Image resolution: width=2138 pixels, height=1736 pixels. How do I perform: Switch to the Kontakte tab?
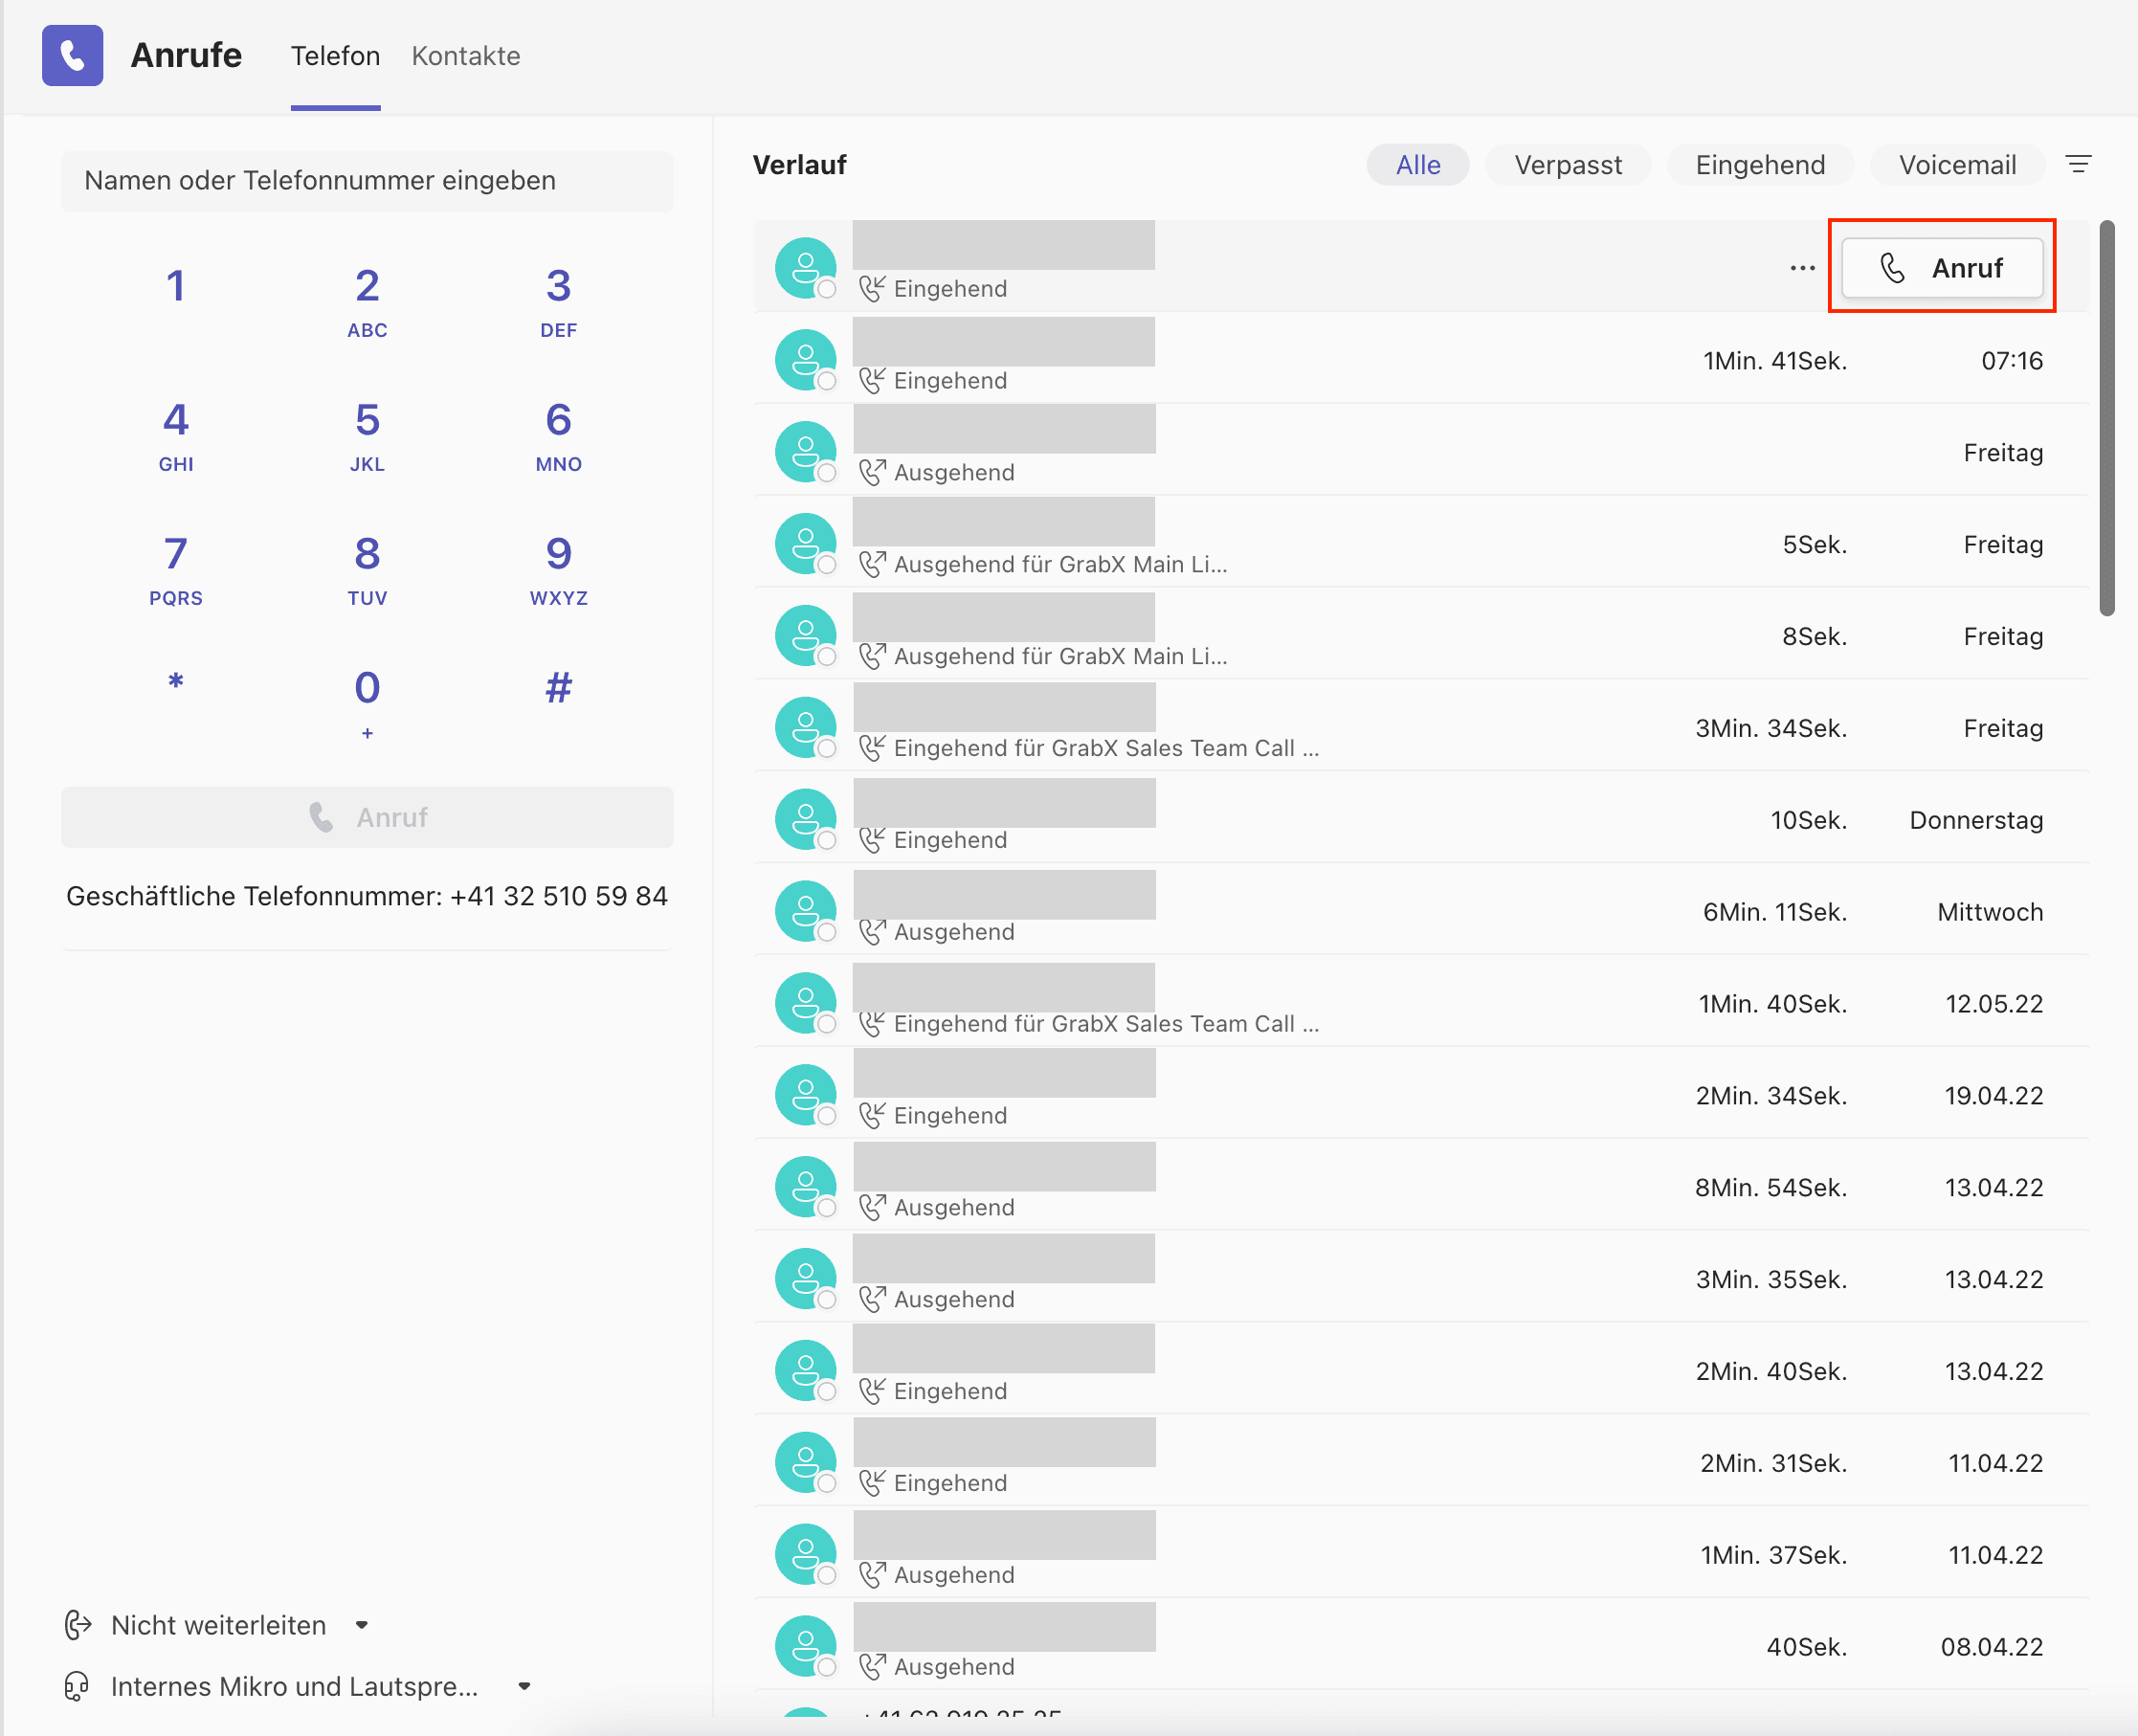point(466,56)
